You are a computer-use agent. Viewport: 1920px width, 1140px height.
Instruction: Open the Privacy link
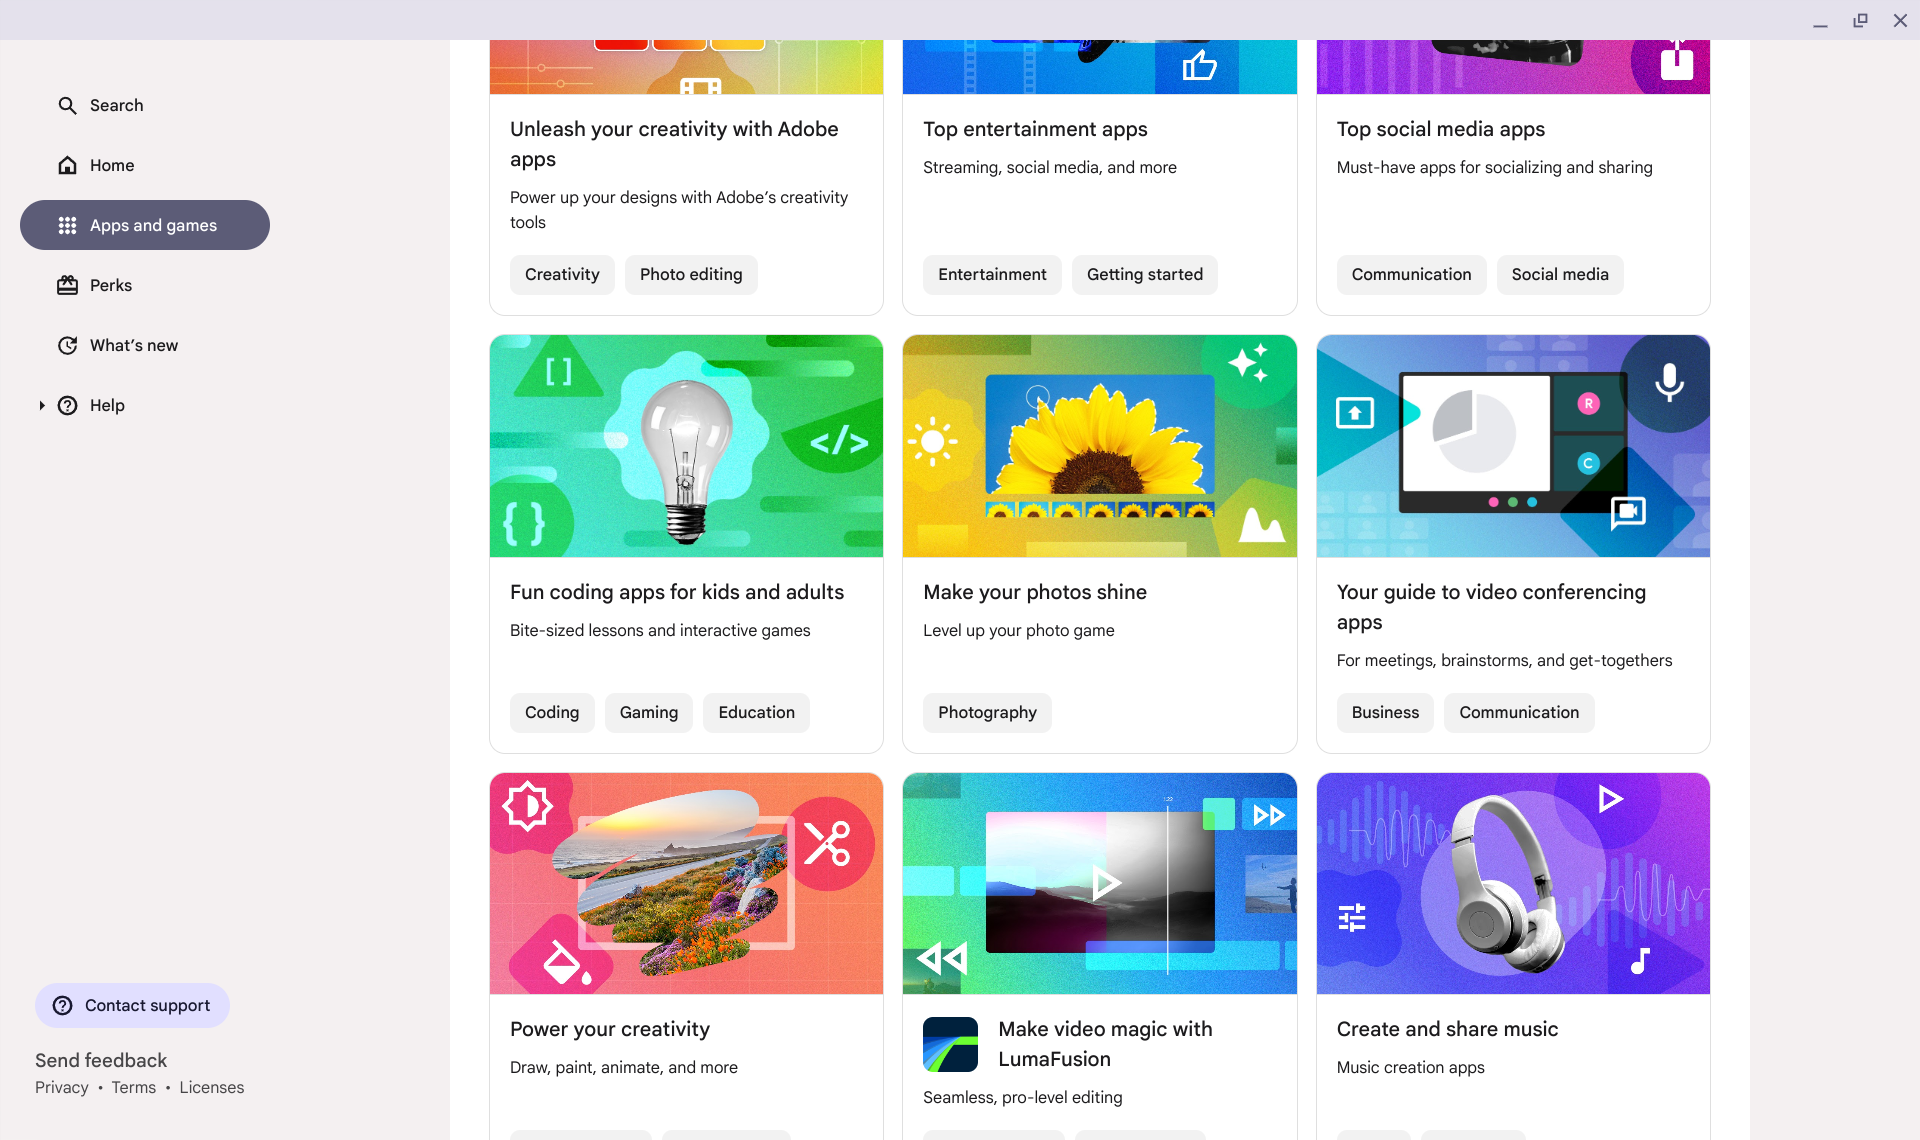click(62, 1087)
